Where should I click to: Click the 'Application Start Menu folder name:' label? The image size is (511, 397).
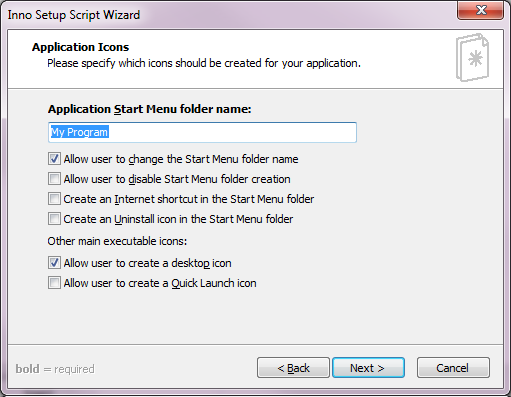click(x=149, y=109)
